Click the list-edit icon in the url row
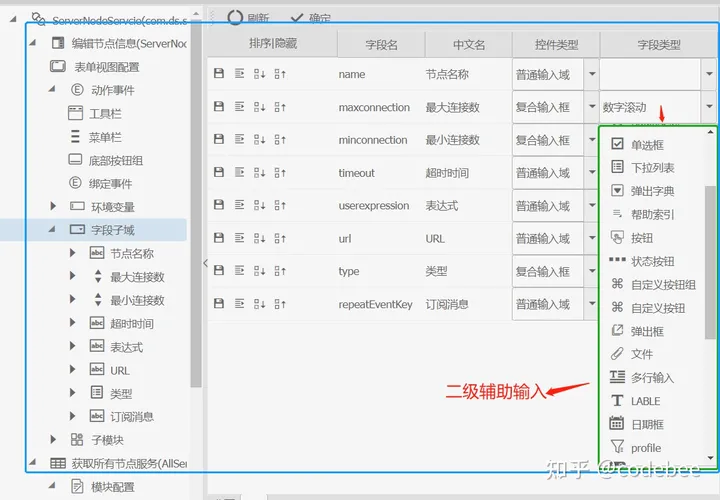This screenshot has height=500, width=720. (x=239, y=239)
